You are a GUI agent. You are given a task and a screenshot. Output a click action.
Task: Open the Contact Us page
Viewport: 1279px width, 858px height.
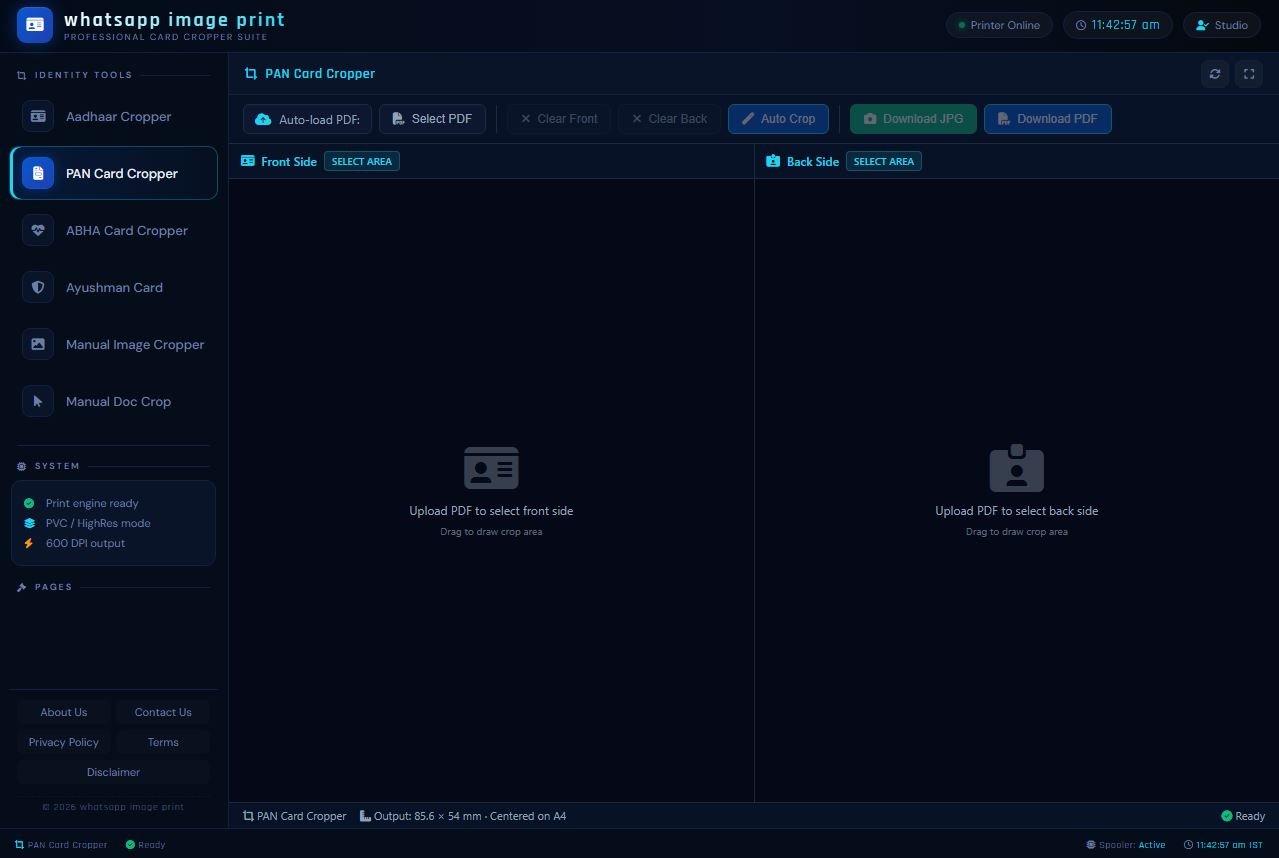(x=163, y=712)
